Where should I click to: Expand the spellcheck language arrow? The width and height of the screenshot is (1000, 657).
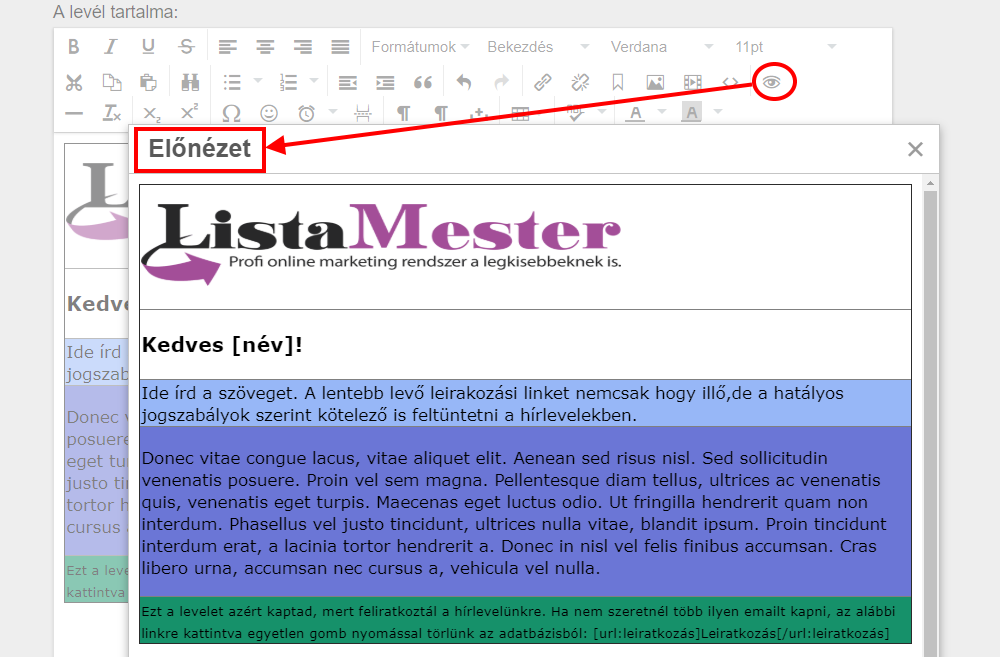tap(601, 112)
